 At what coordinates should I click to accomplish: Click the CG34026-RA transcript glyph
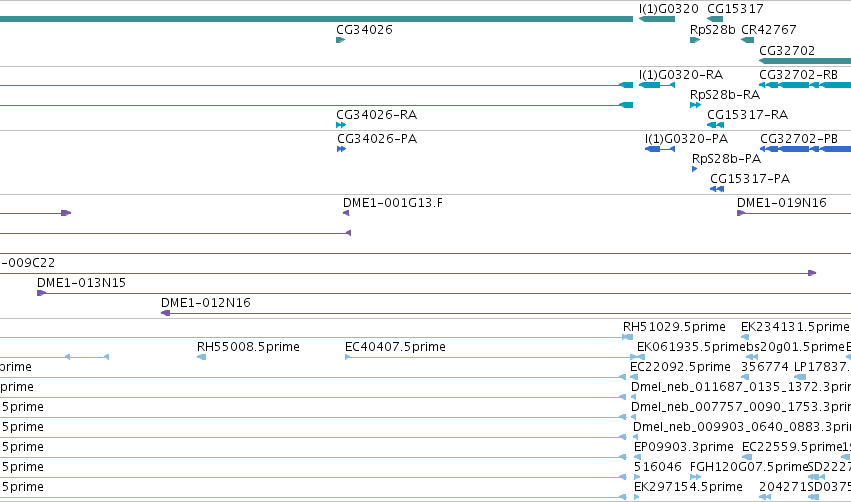point(341,125)
